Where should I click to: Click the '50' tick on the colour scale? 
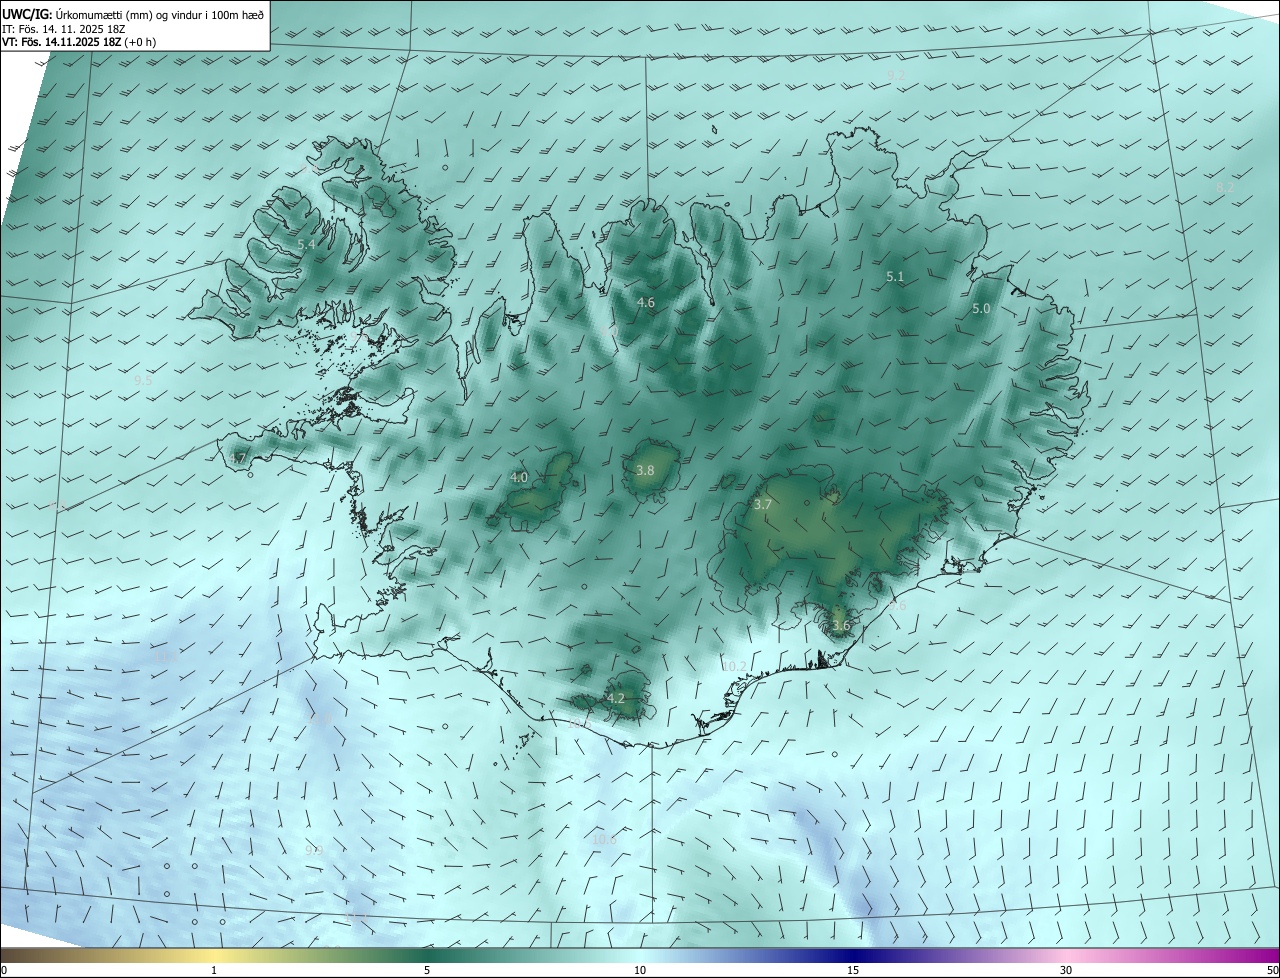click(1272, 971)
